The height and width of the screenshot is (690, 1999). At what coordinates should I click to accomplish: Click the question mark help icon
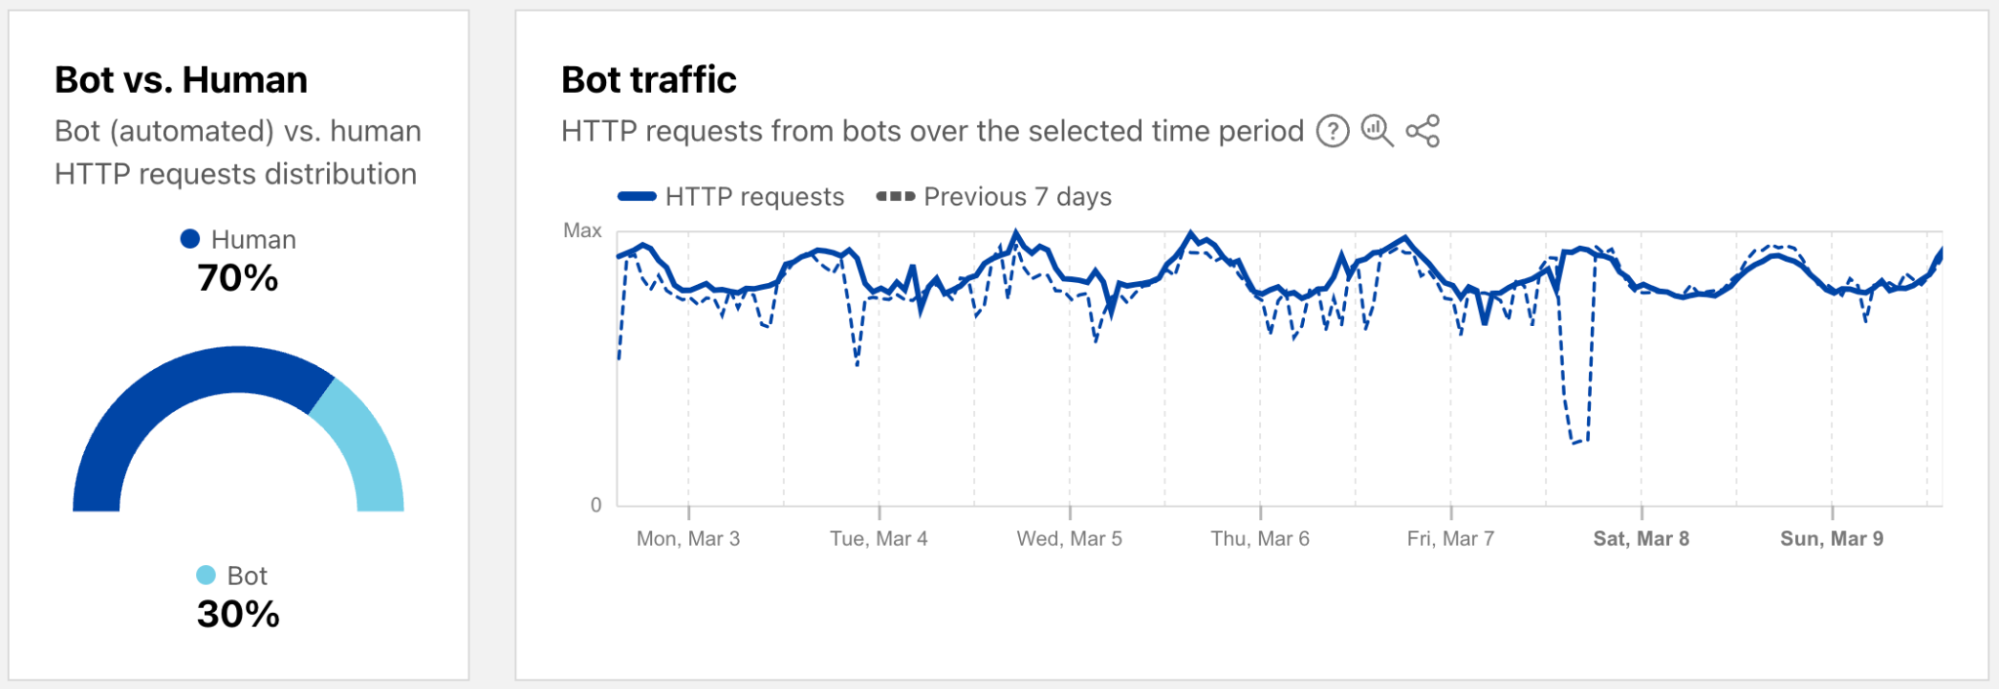pos(1332,131)
